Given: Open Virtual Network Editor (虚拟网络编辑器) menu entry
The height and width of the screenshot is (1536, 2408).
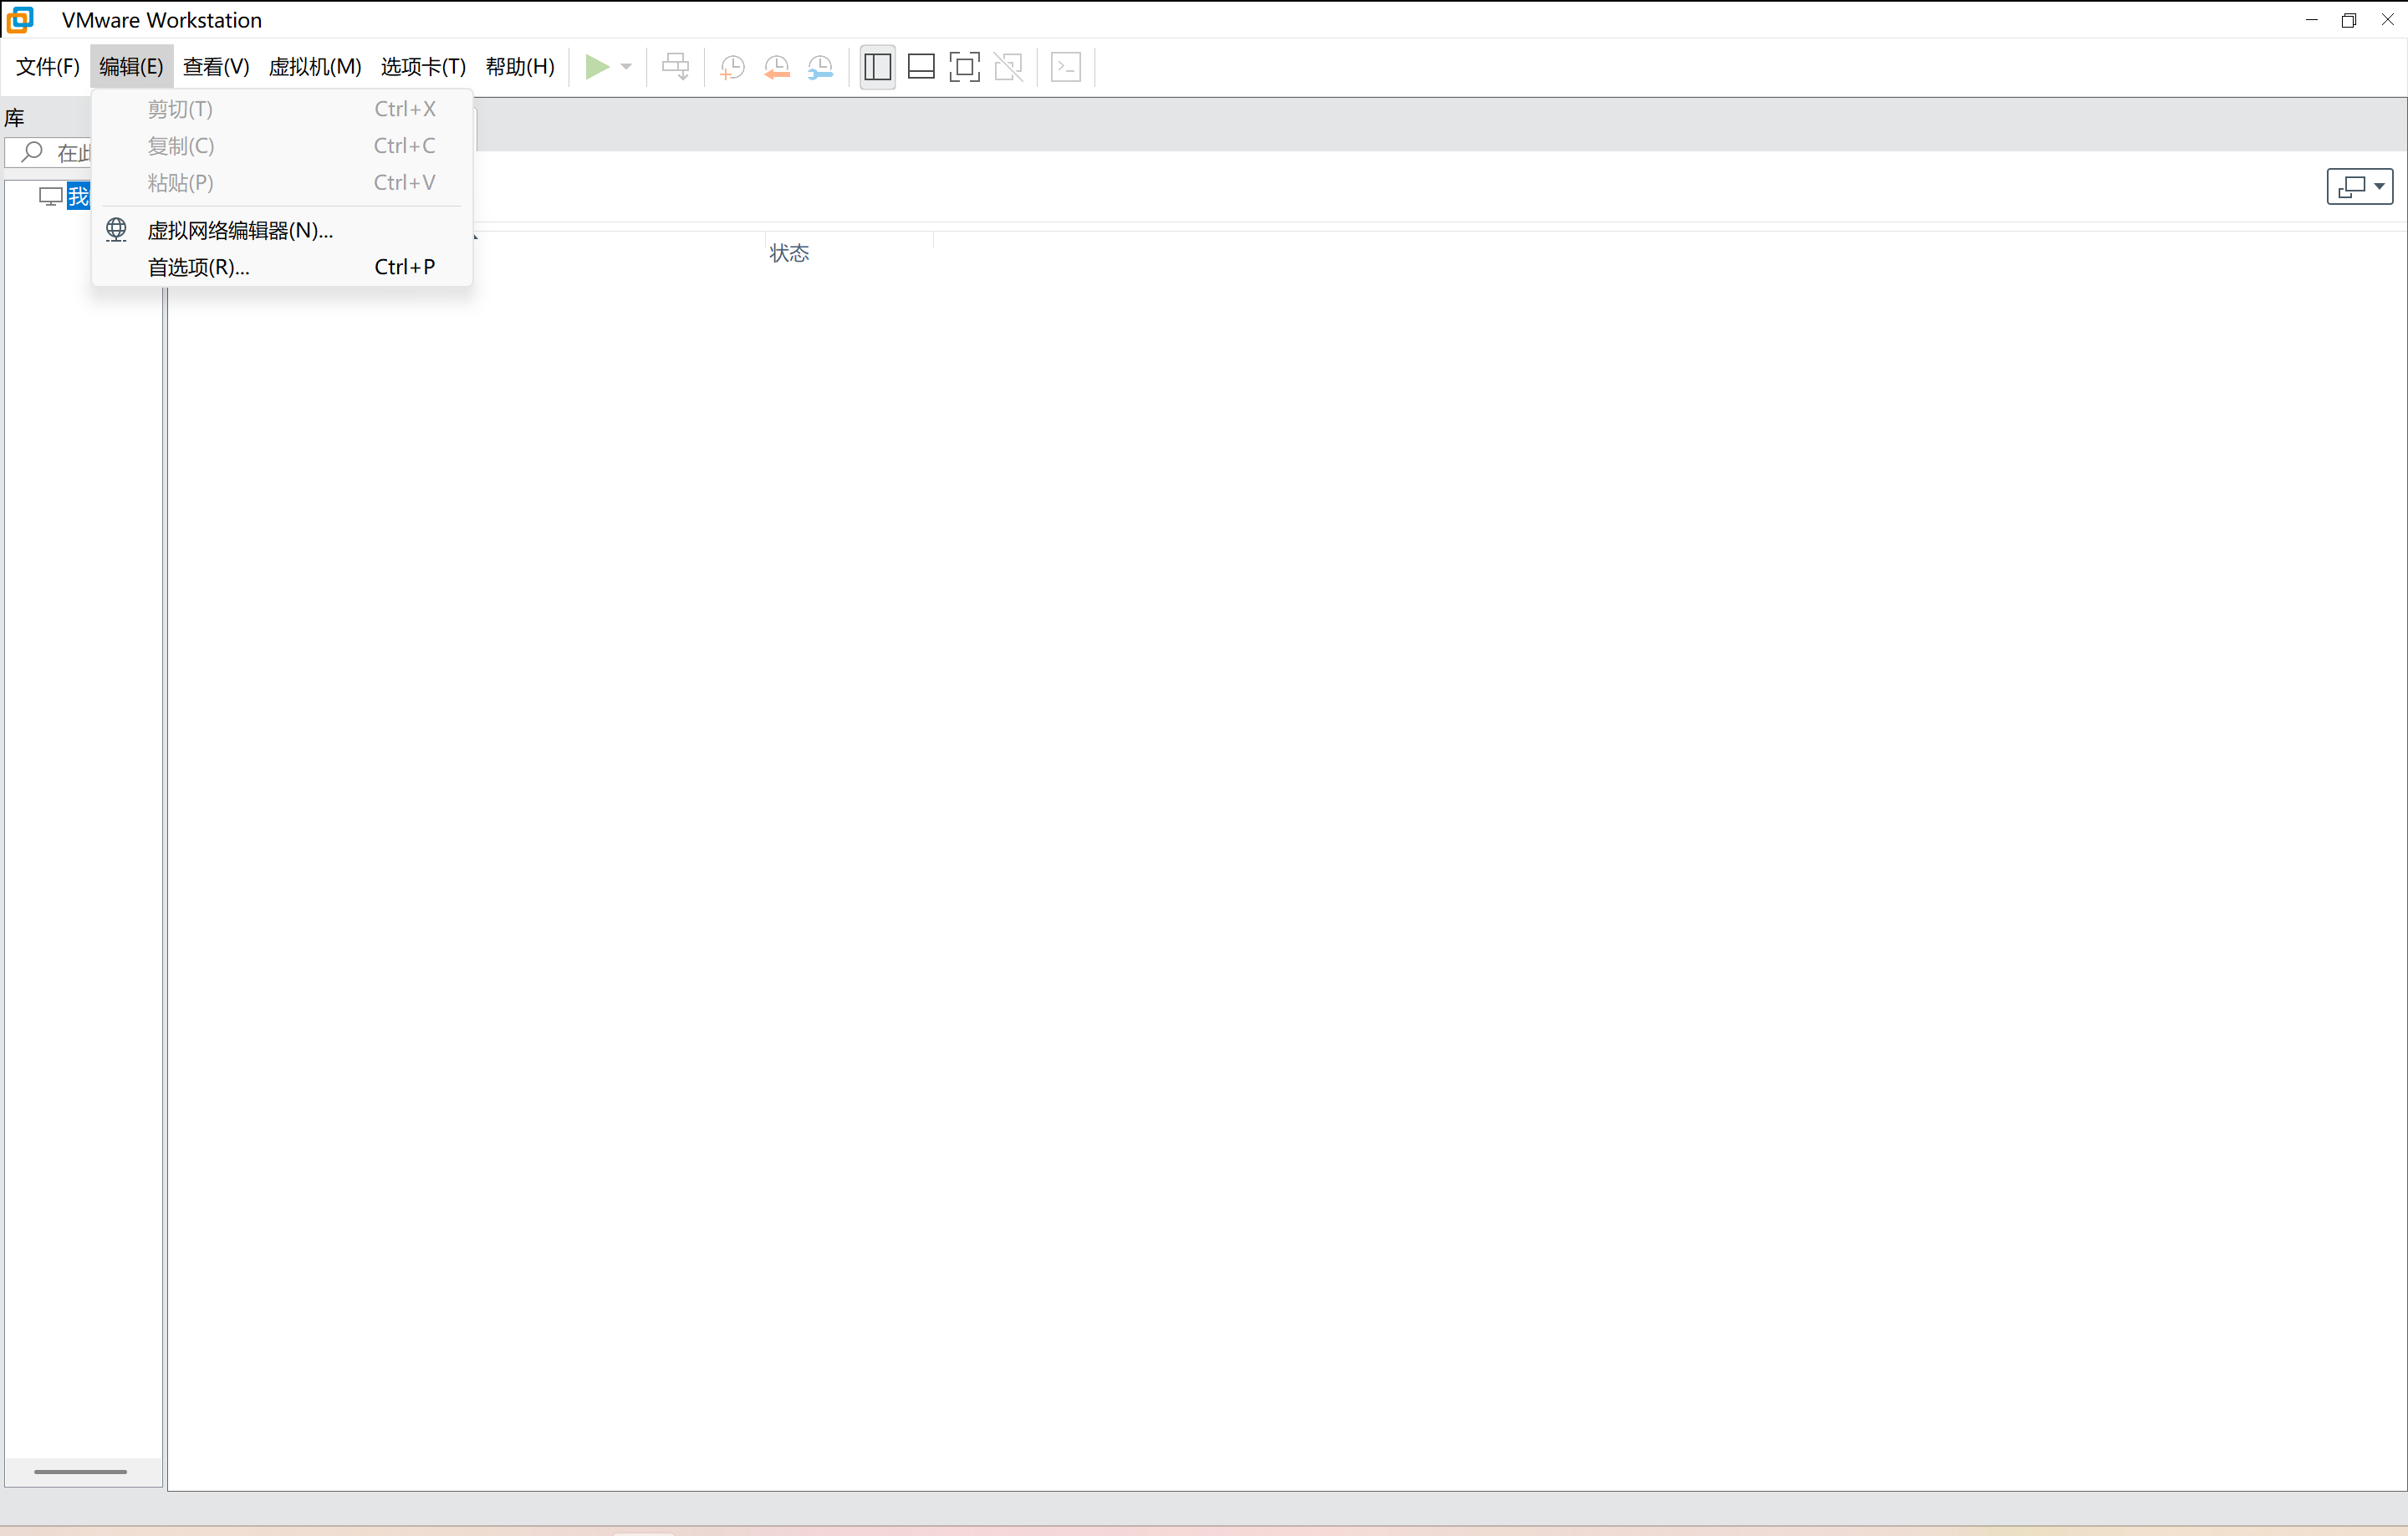Looking at the screenshot, I should tap(240, 231).
